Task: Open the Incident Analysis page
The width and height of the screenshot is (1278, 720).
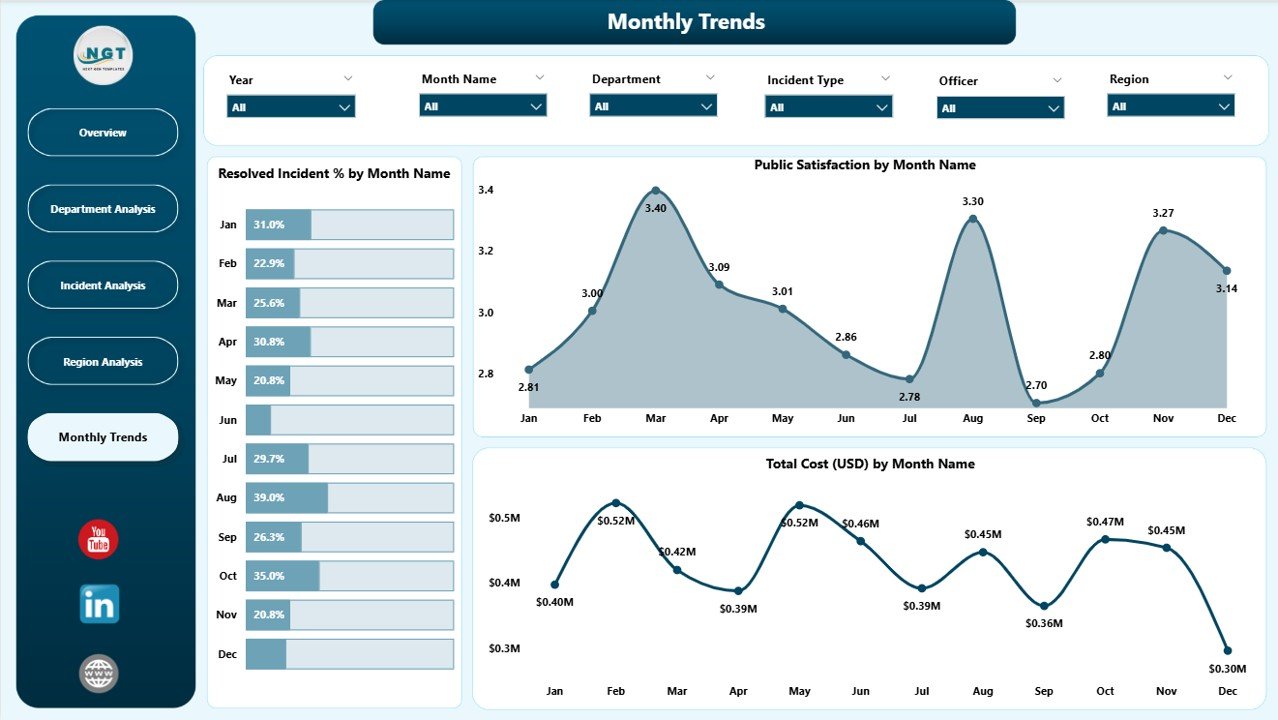Action: pos(103,285)
